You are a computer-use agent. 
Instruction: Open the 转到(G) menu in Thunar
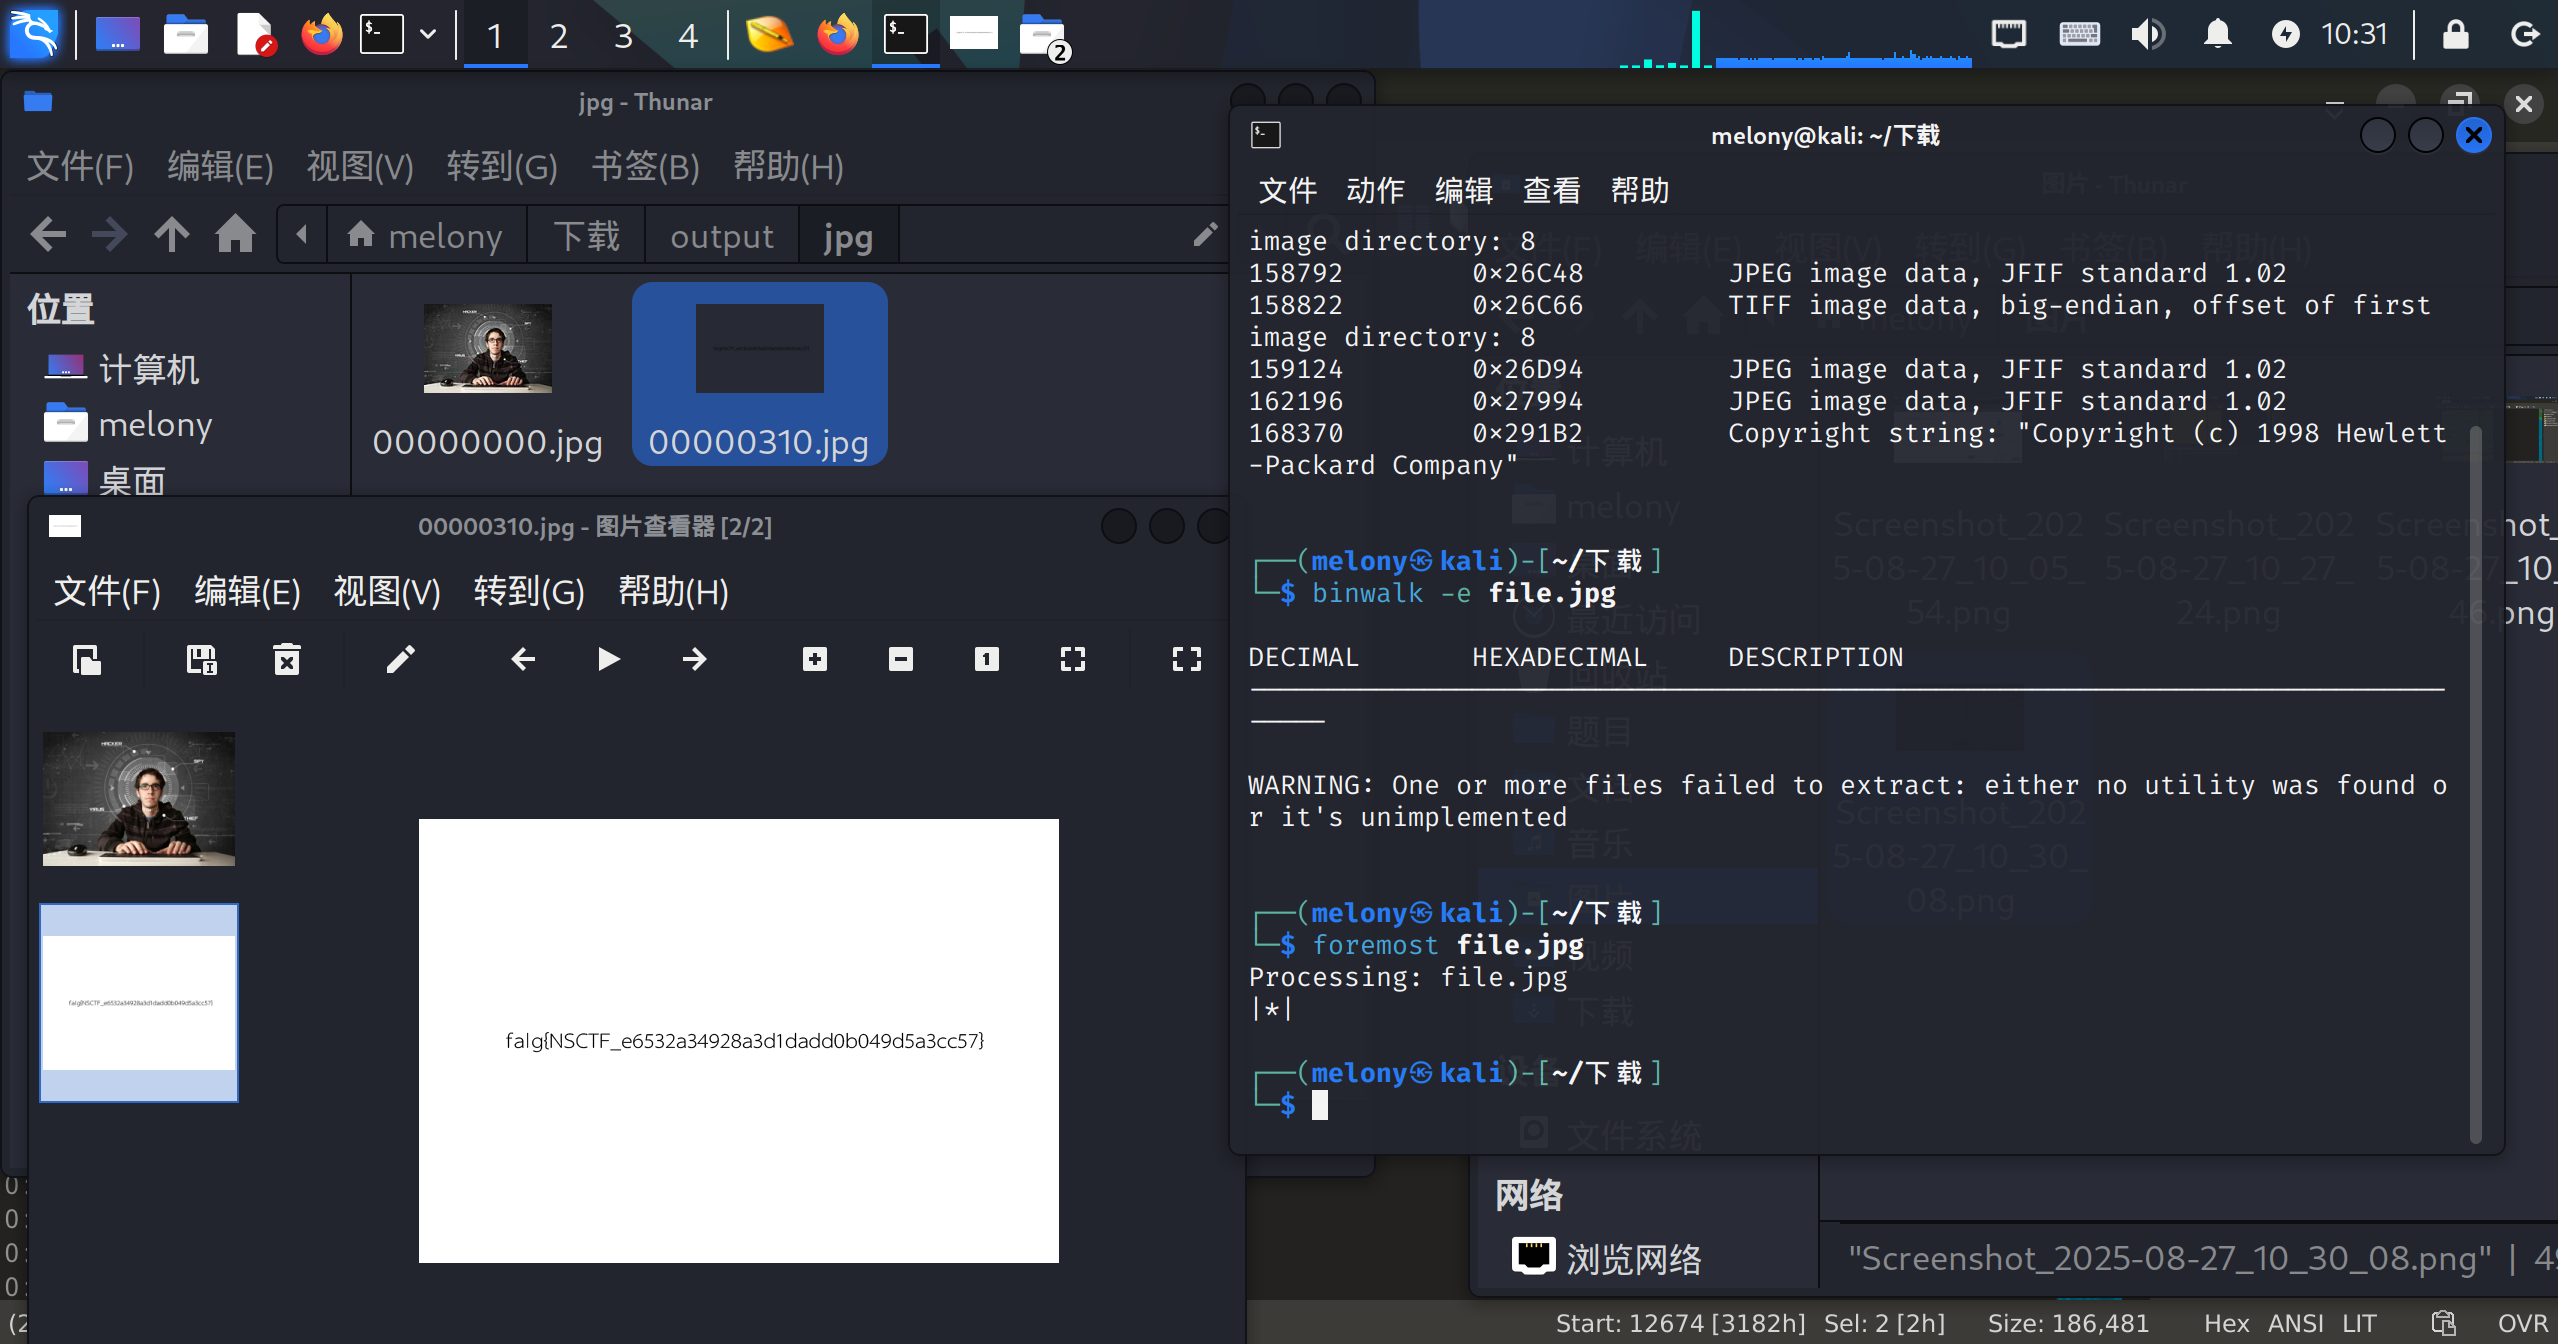[501, 166]
